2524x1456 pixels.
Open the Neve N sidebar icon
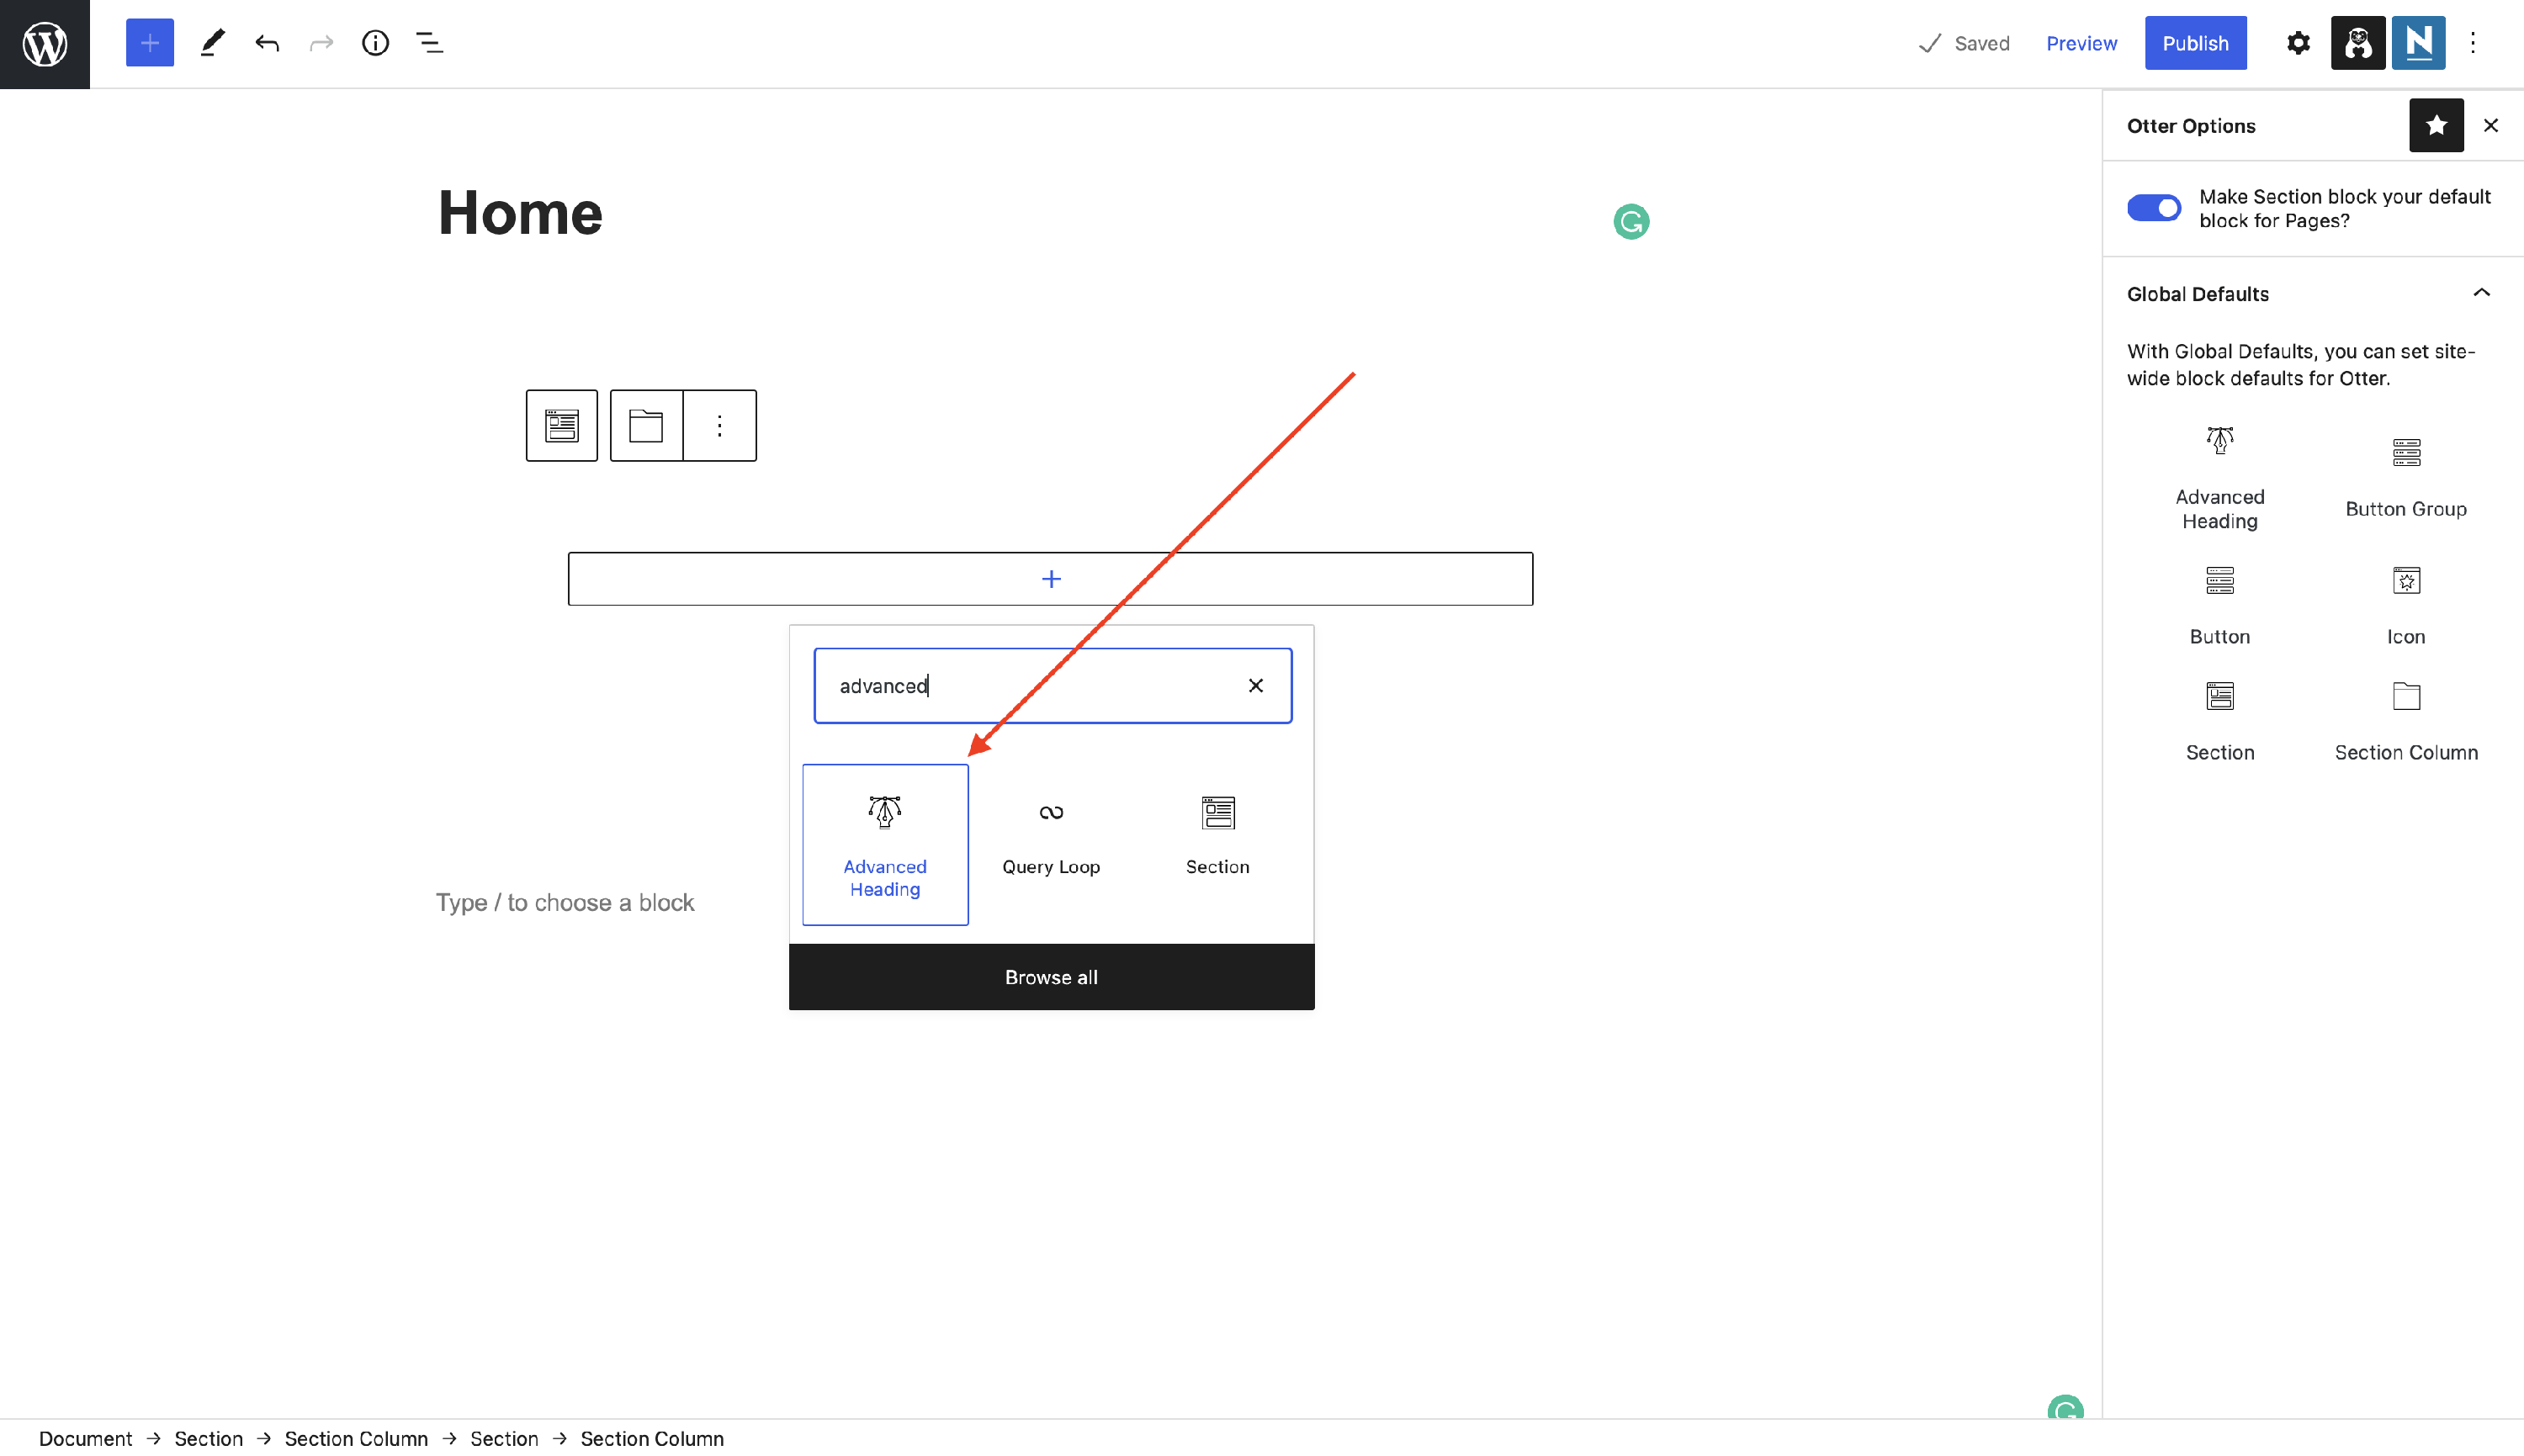(x=2418, y=43)
